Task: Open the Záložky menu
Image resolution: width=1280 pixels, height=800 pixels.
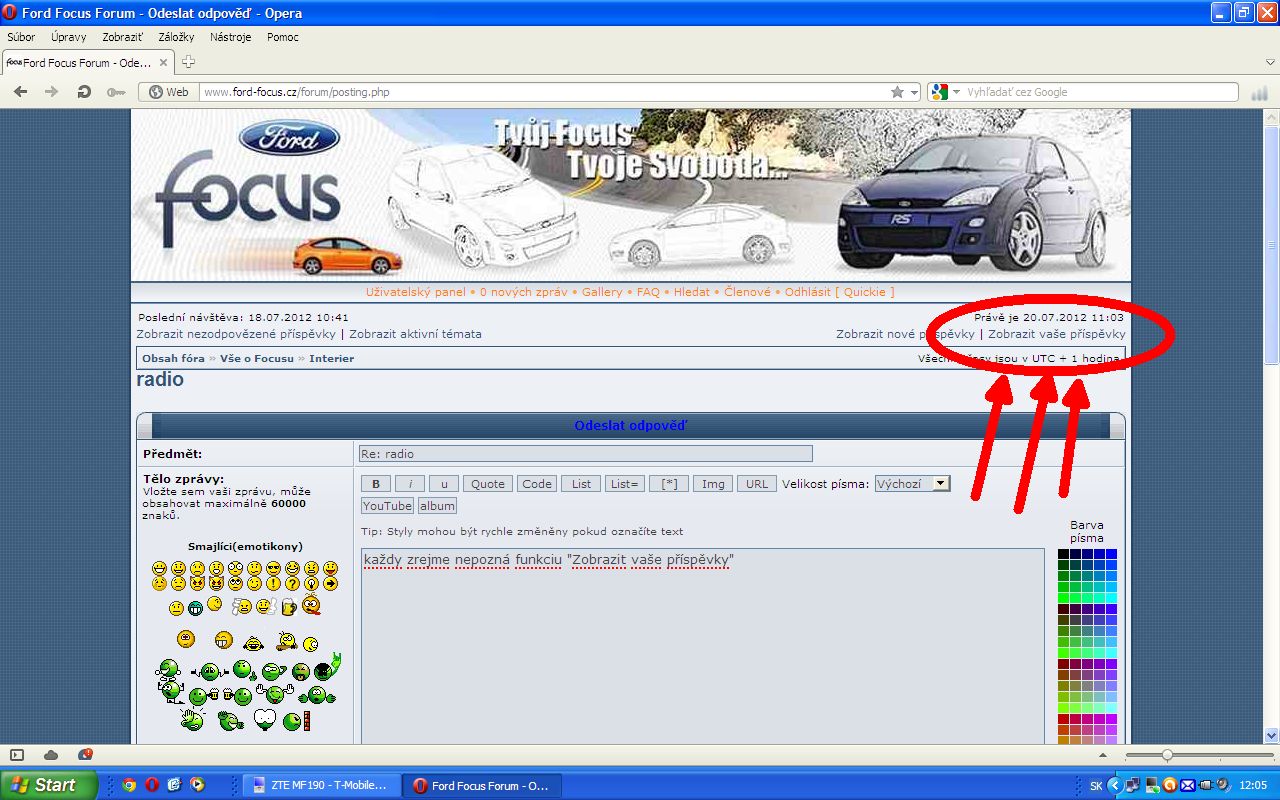Action: coord(176,37)
